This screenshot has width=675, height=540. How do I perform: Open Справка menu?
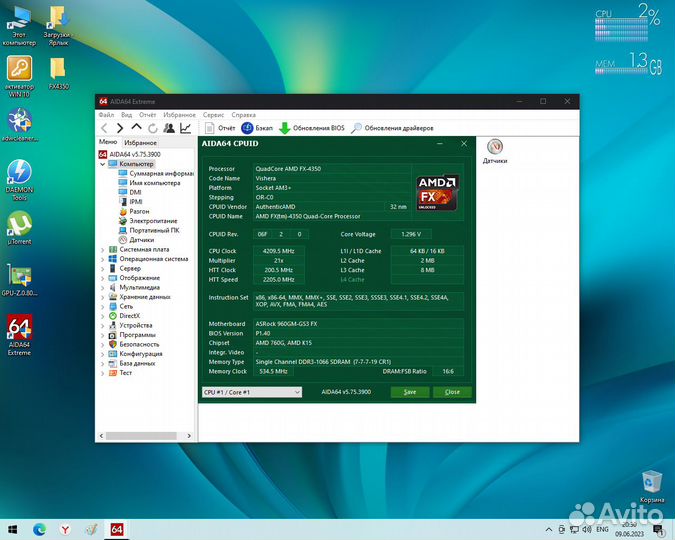pos(244,115)
